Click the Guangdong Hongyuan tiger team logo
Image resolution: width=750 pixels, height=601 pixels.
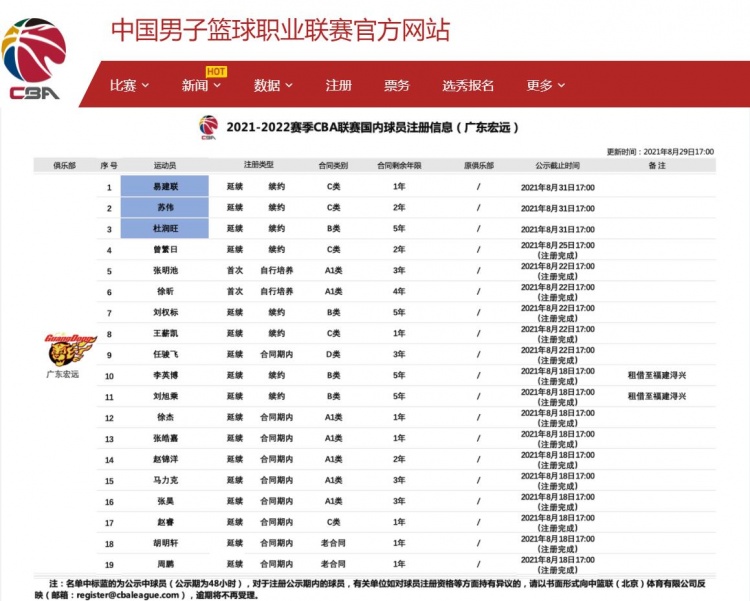(x=70, y=350)
